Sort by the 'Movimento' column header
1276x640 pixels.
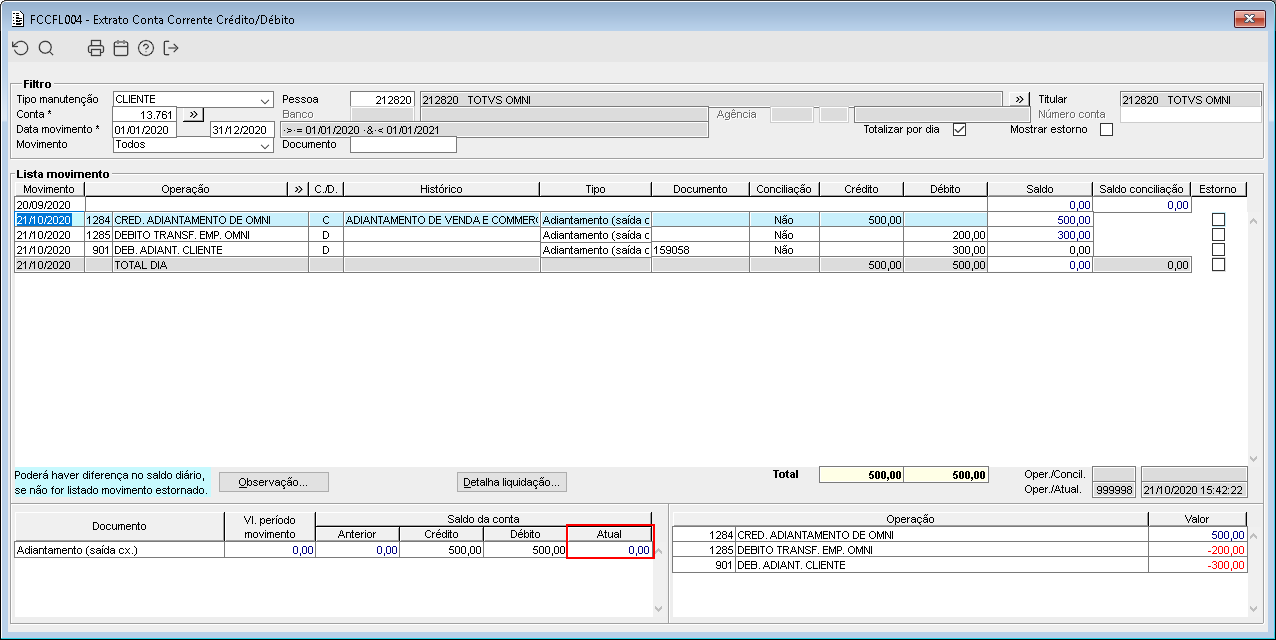49,189
